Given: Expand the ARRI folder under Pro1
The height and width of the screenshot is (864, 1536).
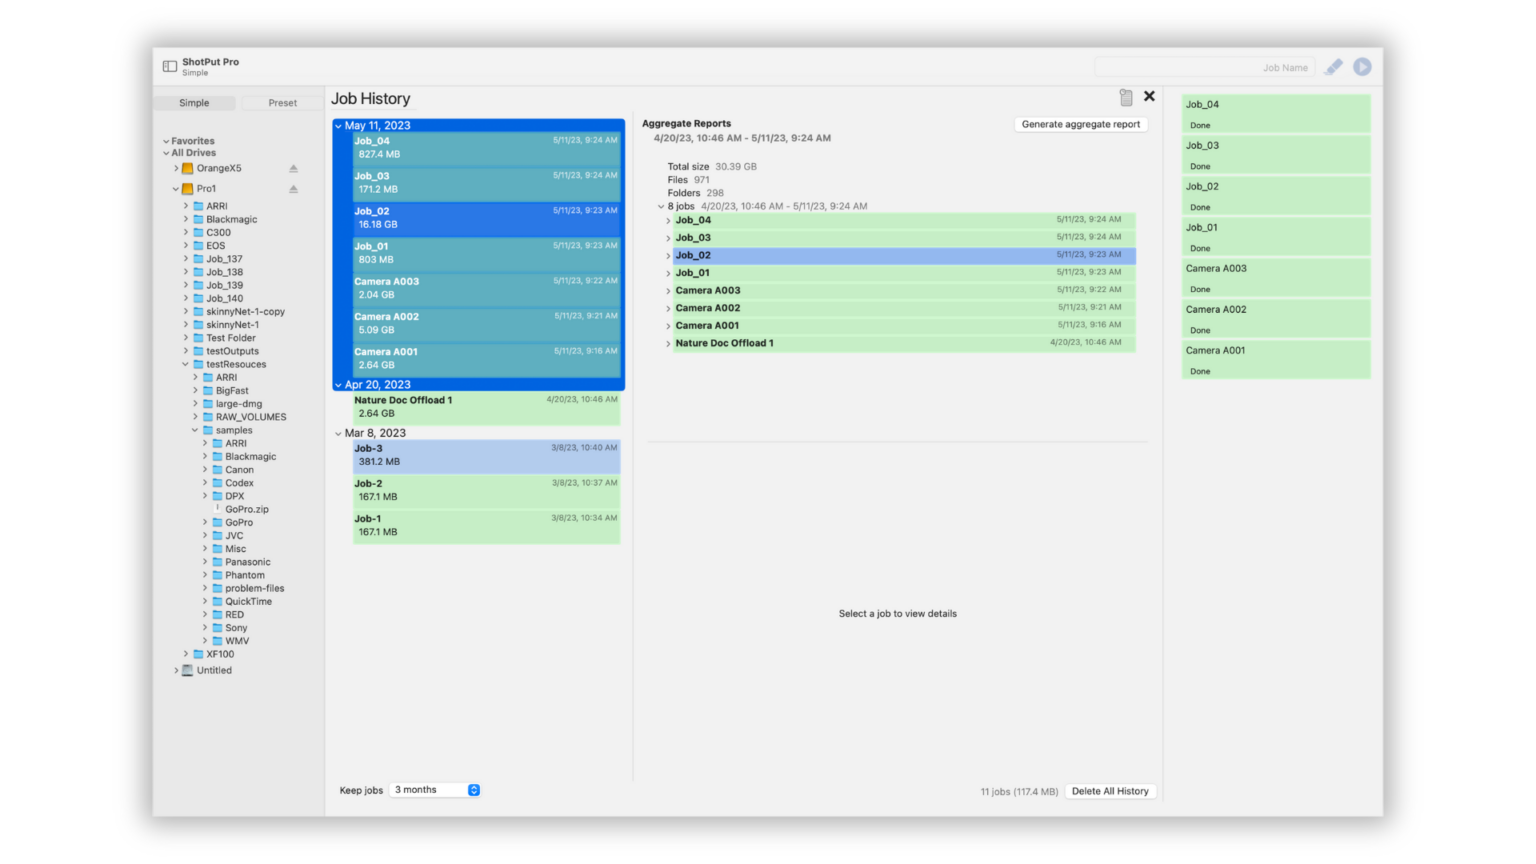Looking at the screenshot, I should tap(185, 205).
